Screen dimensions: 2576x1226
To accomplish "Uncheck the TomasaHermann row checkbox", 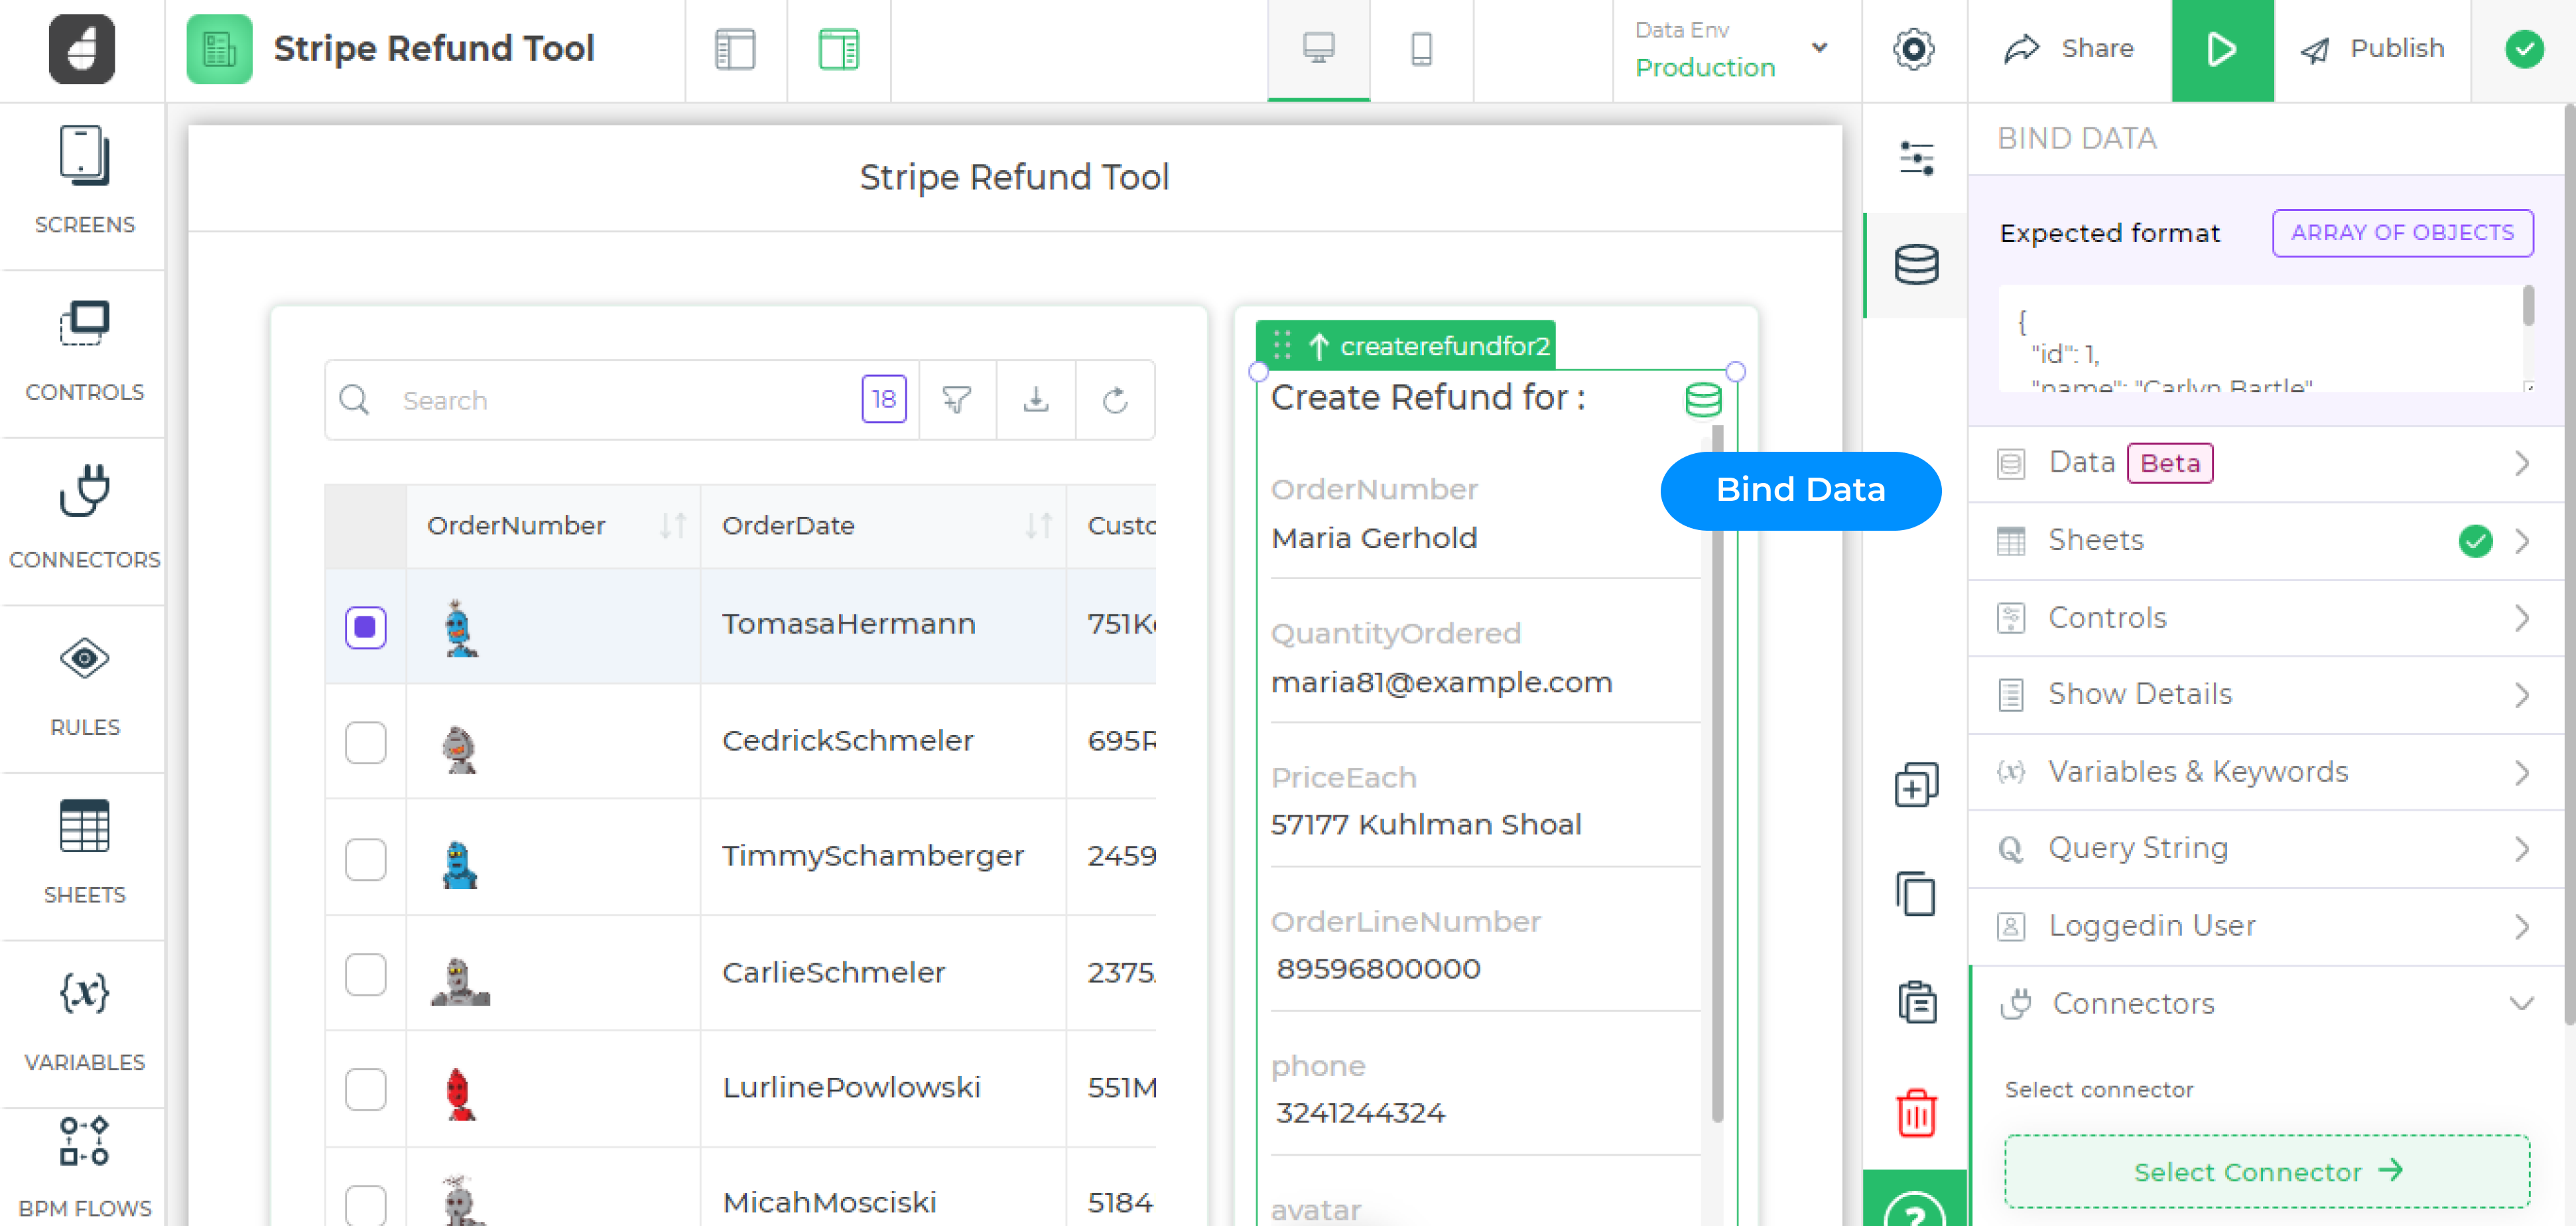I will click(x=365, y=627).
